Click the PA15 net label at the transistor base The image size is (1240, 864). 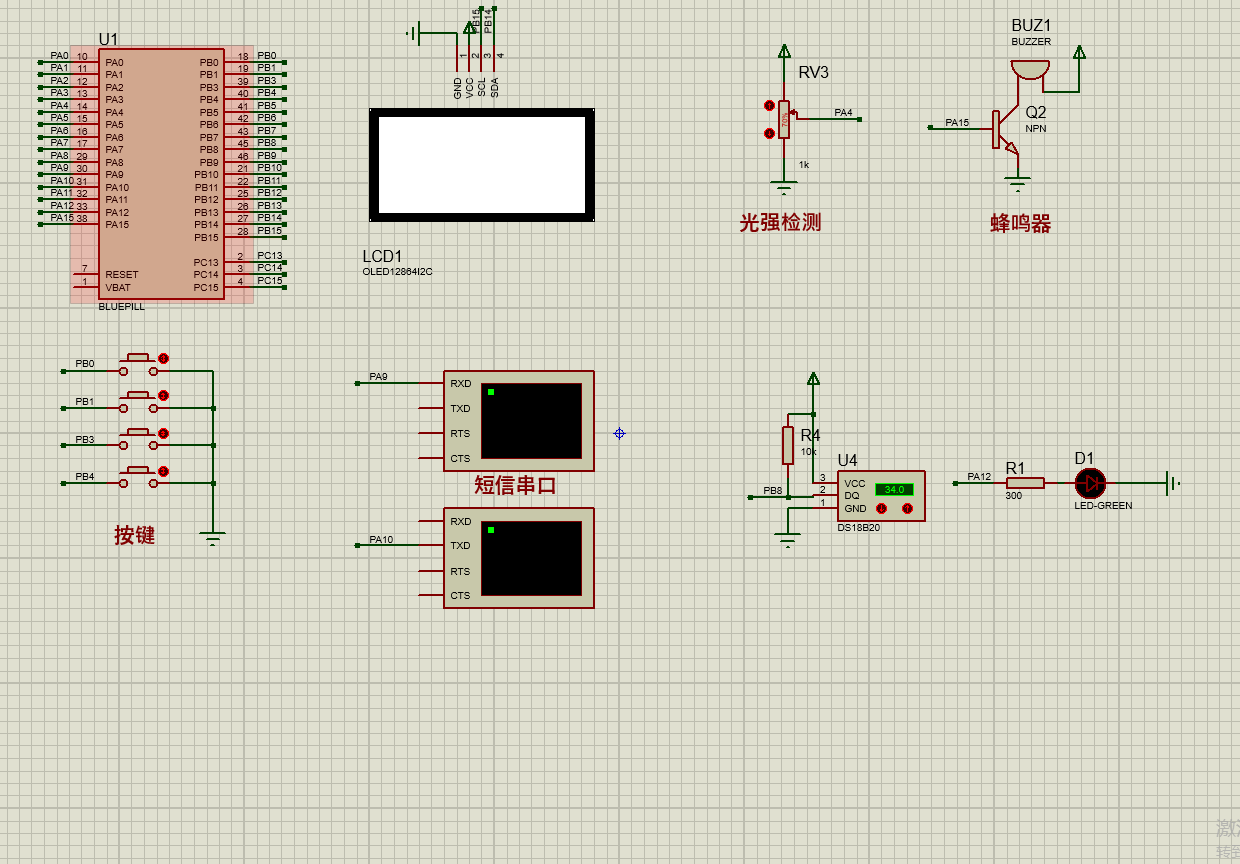[957, 123]
